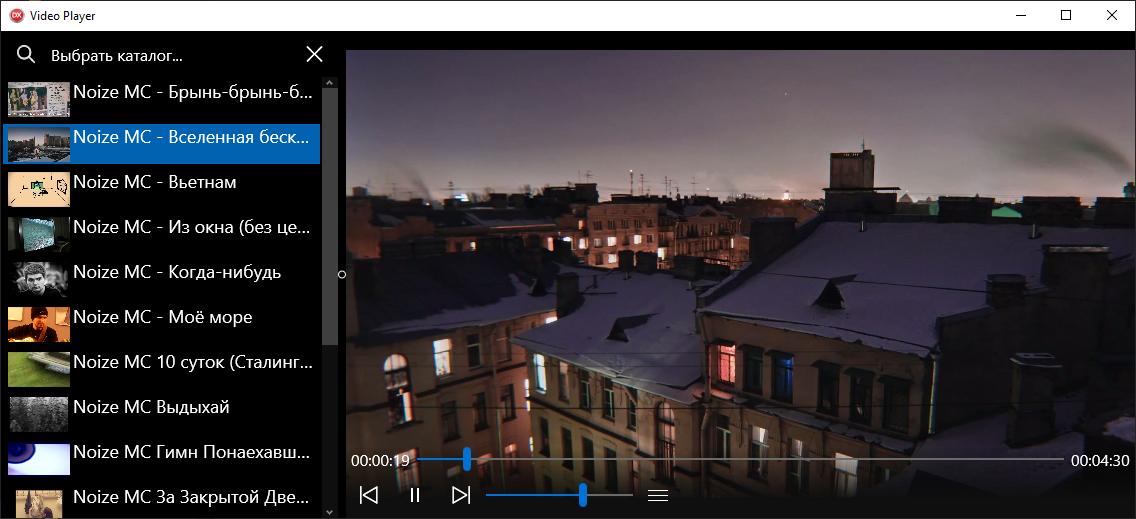Close the catalog panel with X icon

(314, 54)
